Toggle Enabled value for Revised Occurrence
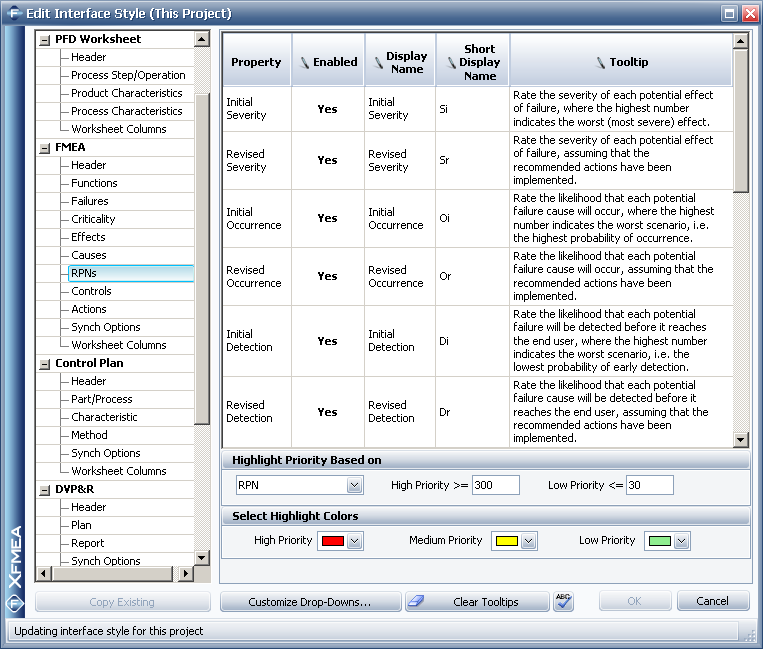 click(327, 276)
